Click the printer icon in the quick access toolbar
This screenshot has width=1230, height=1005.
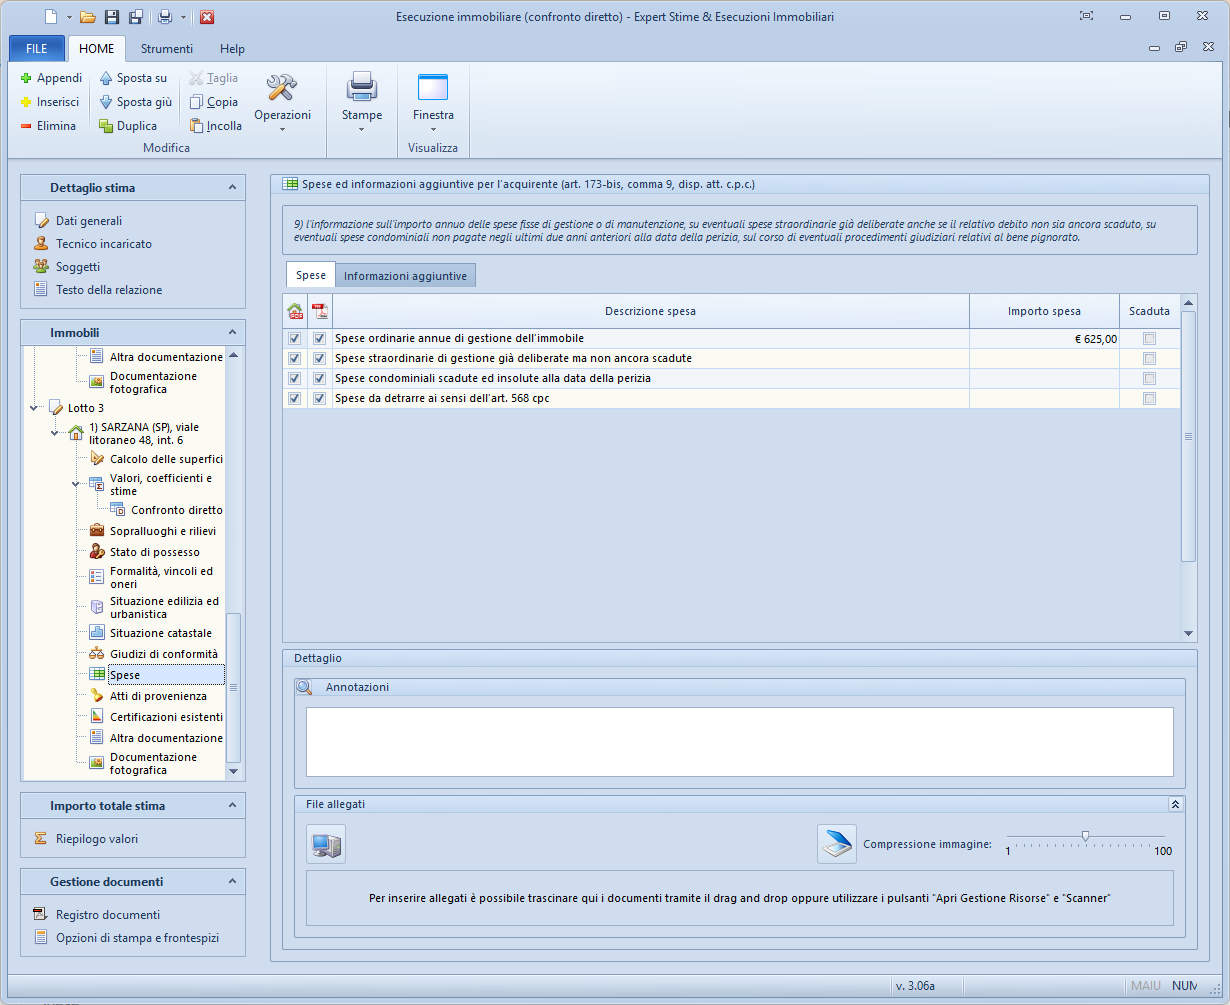coord(165,17)
